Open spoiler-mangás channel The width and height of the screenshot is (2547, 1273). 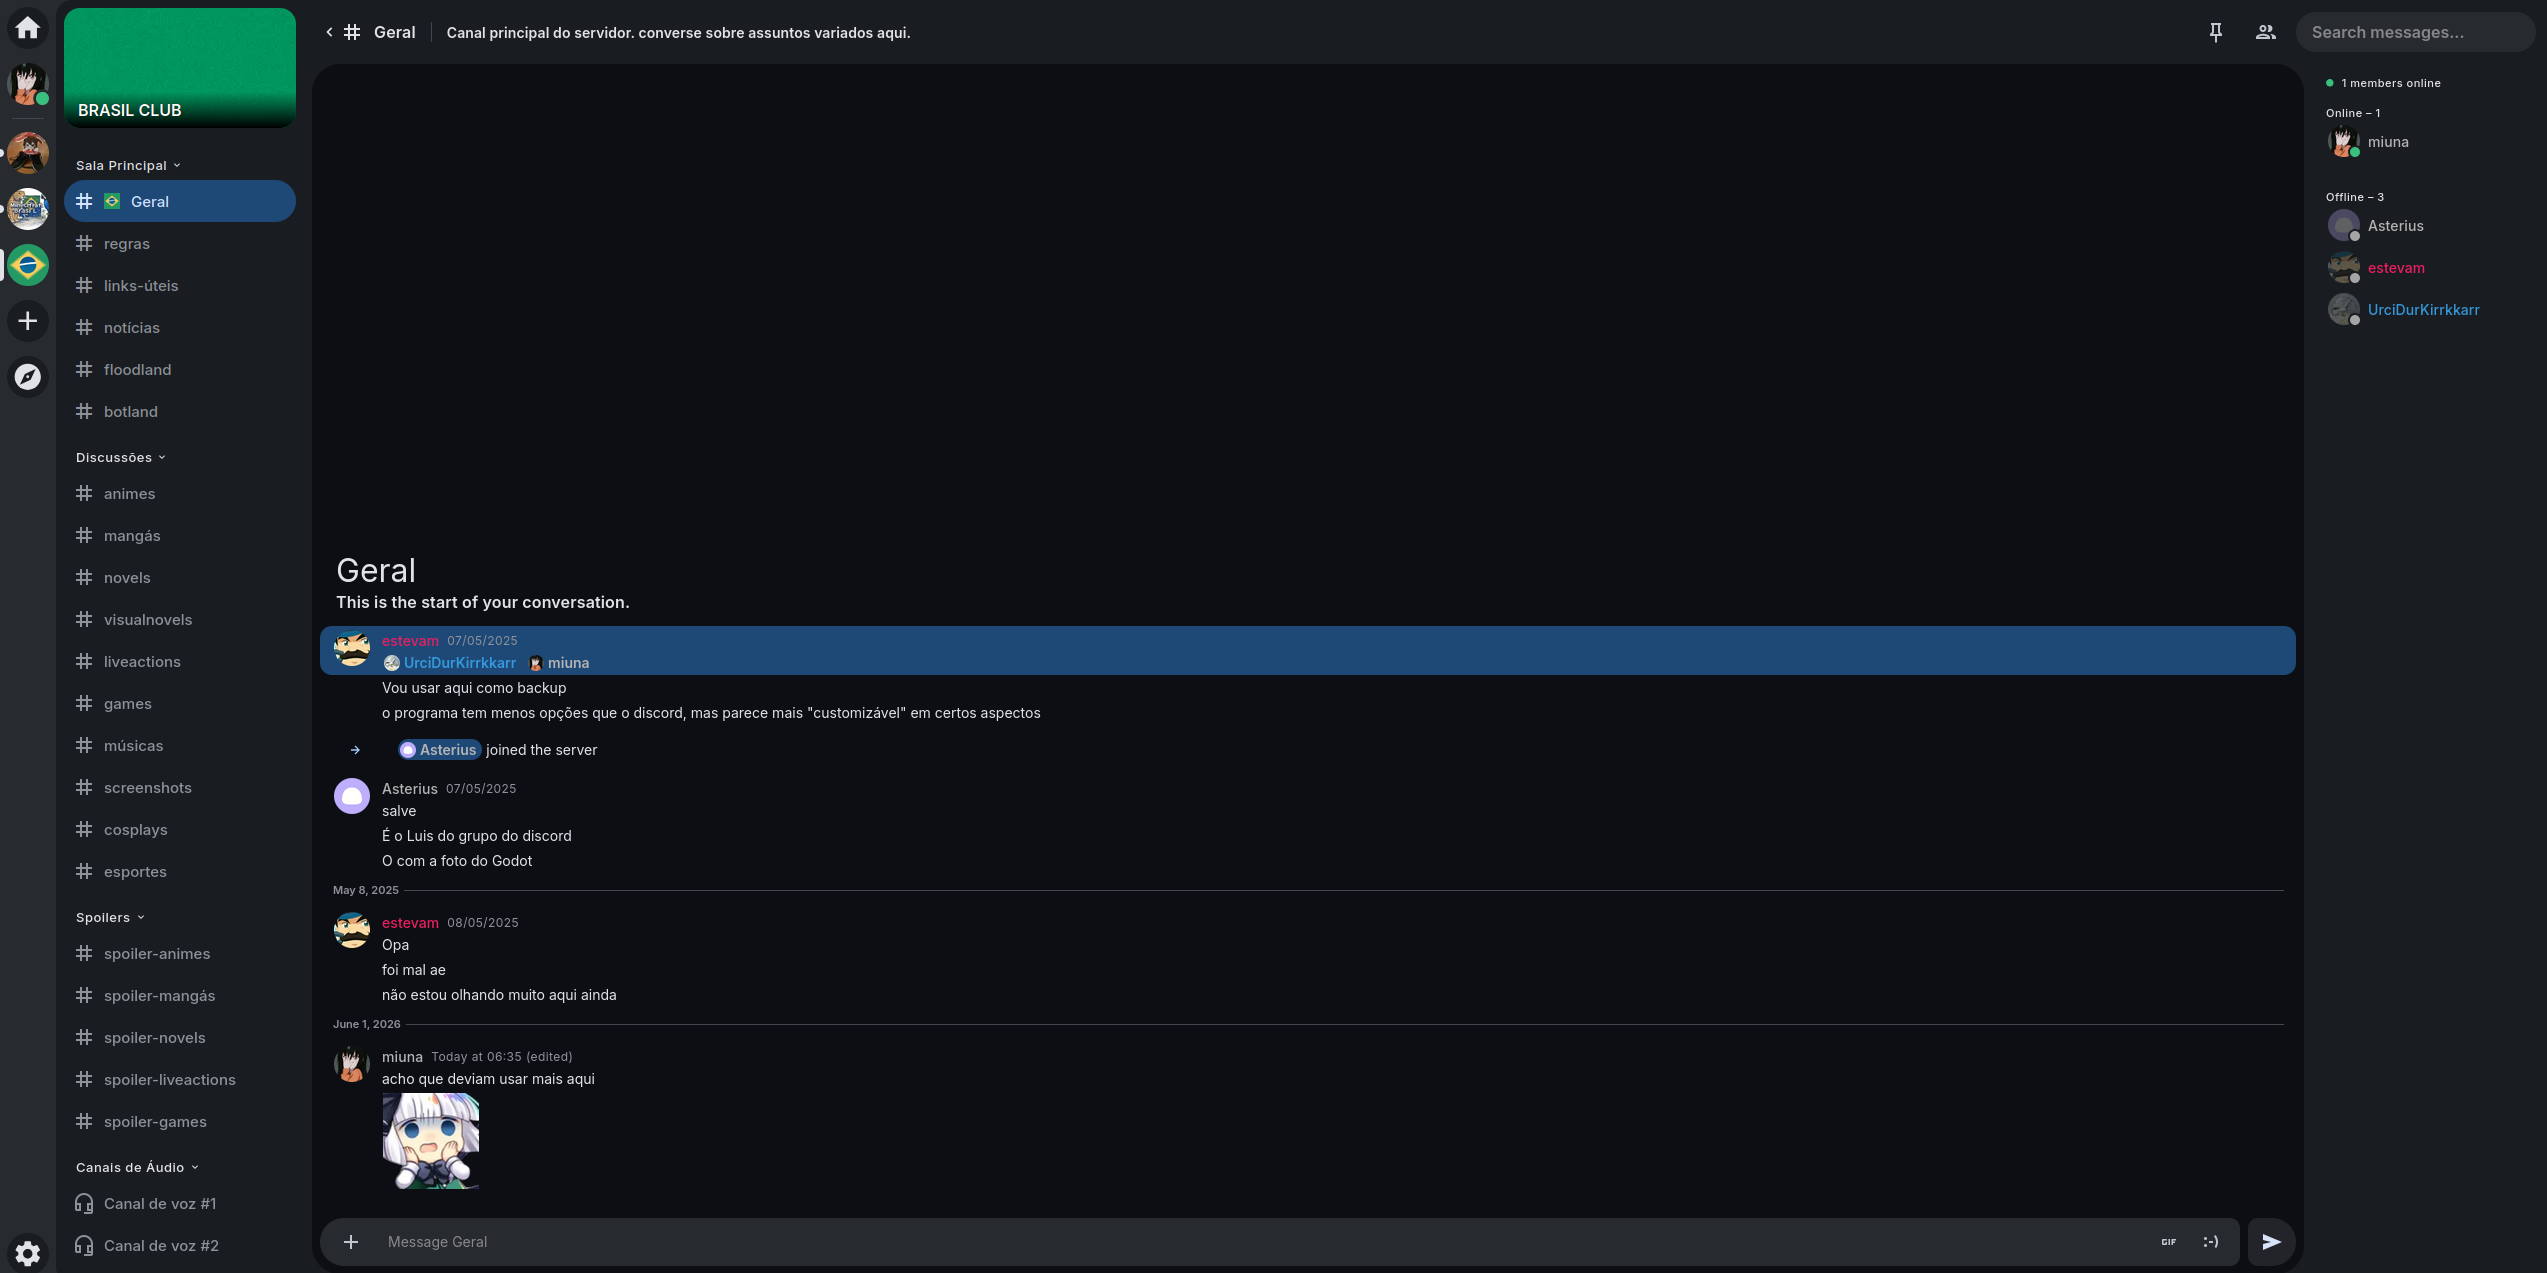(180, 995)
